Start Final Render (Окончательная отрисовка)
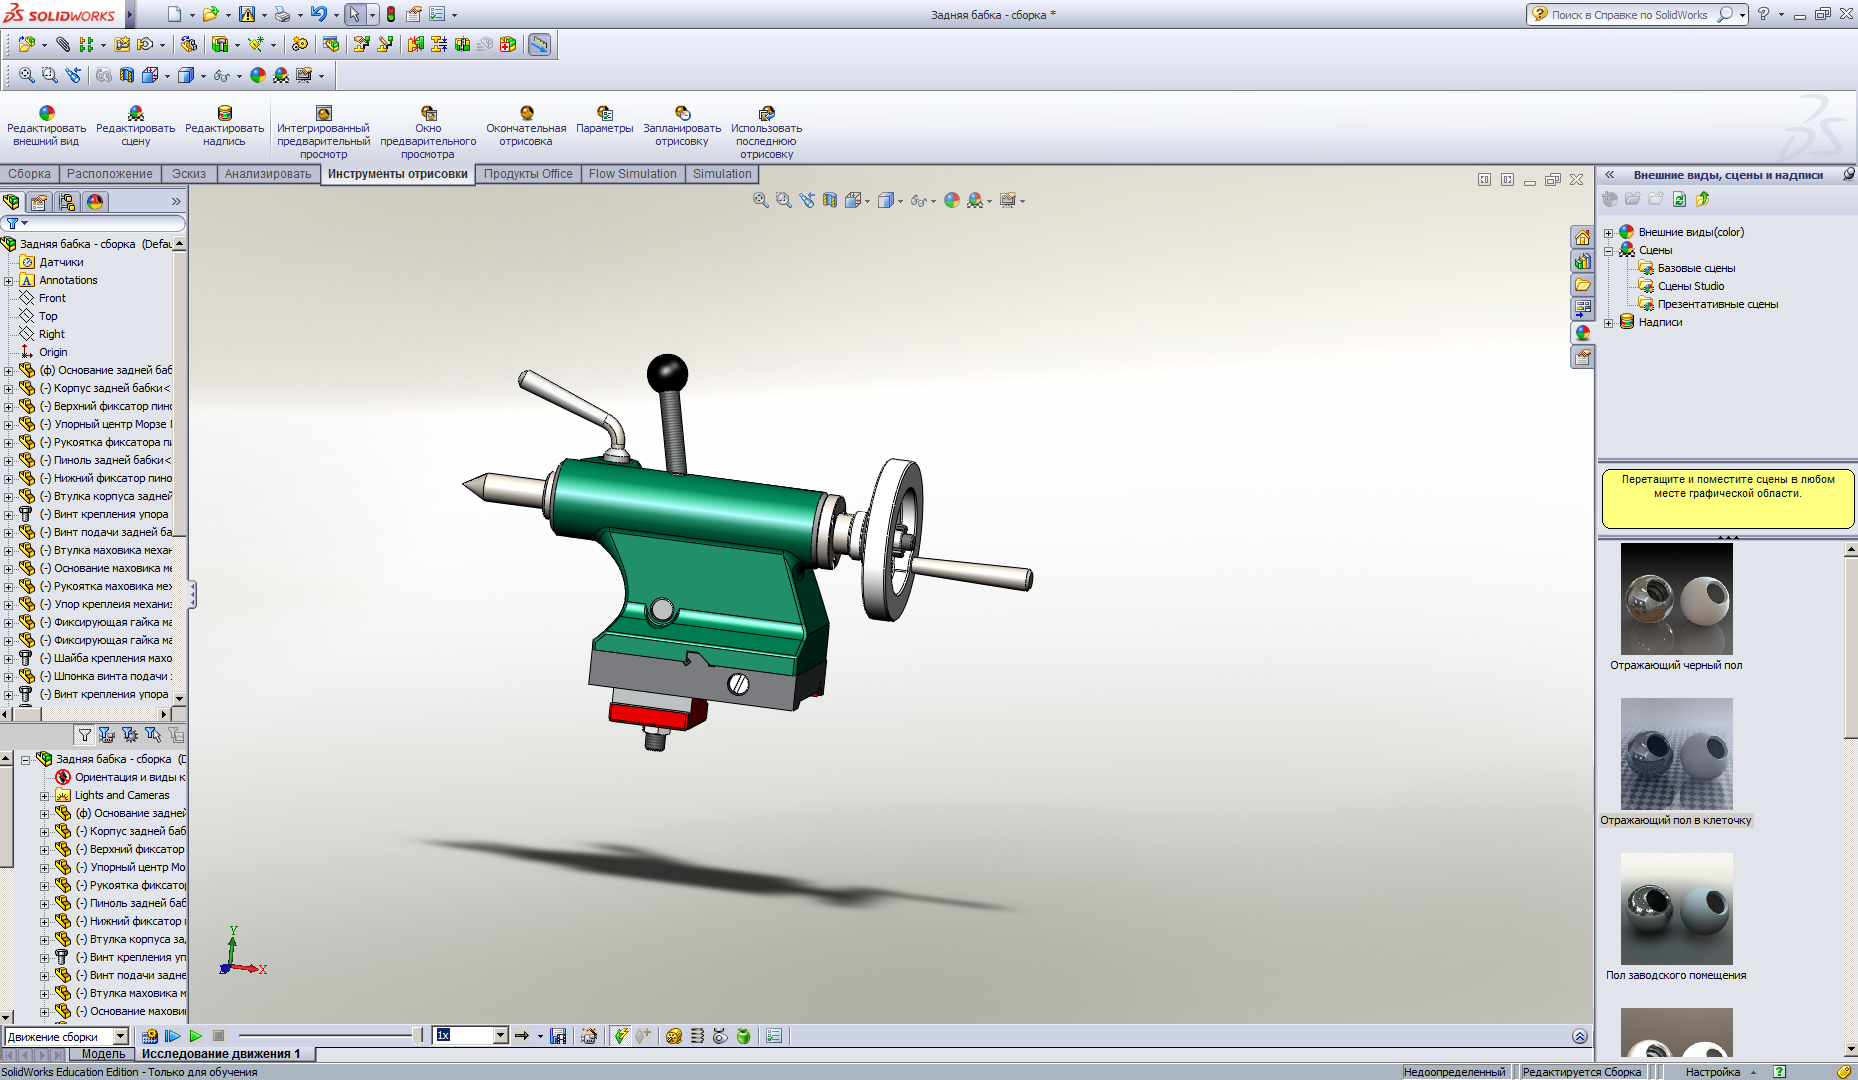This screenshot has height=1080, width=1858. (526, 126)
